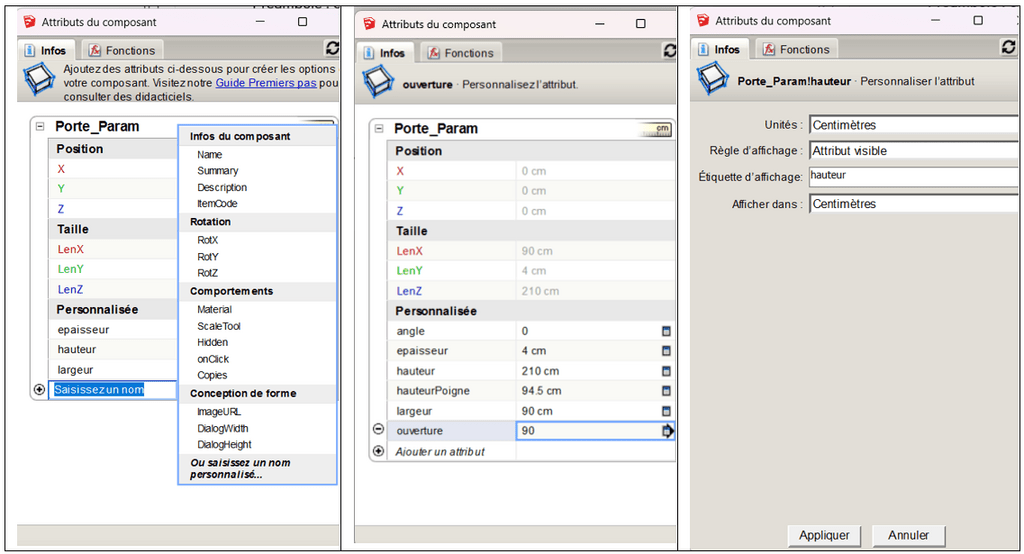Screen dimensions: 1024x554
Task: Click the refresh icon in the Porte_Param!hauteur window
Action: click(x=1009, y=47)
